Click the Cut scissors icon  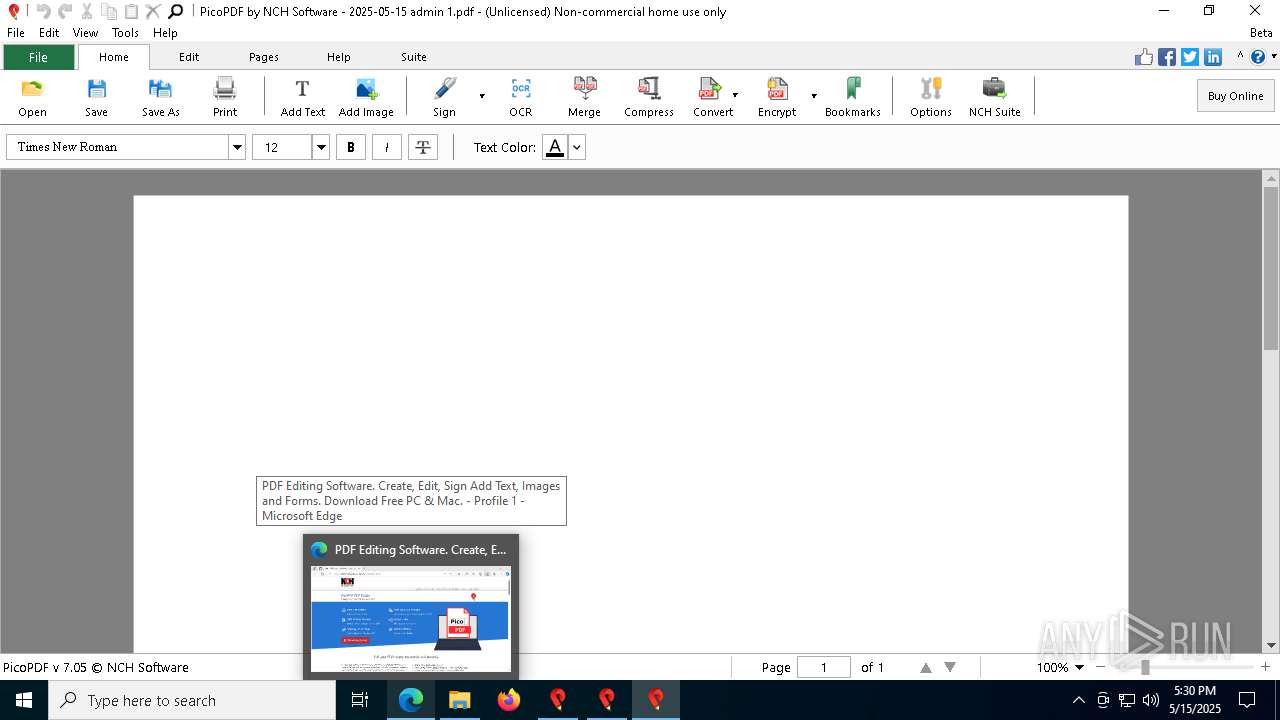coord(87,11)
